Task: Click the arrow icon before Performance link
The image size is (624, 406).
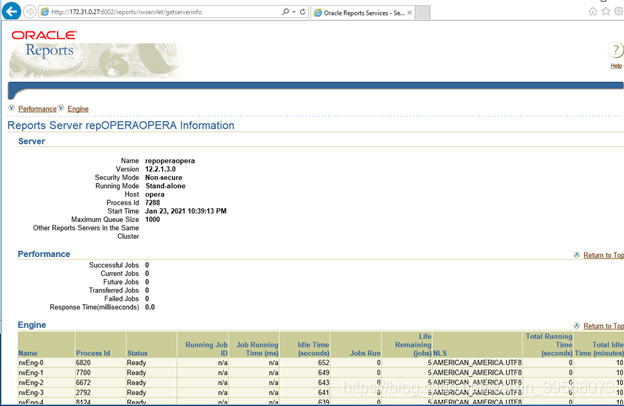Action: (12, 108)
